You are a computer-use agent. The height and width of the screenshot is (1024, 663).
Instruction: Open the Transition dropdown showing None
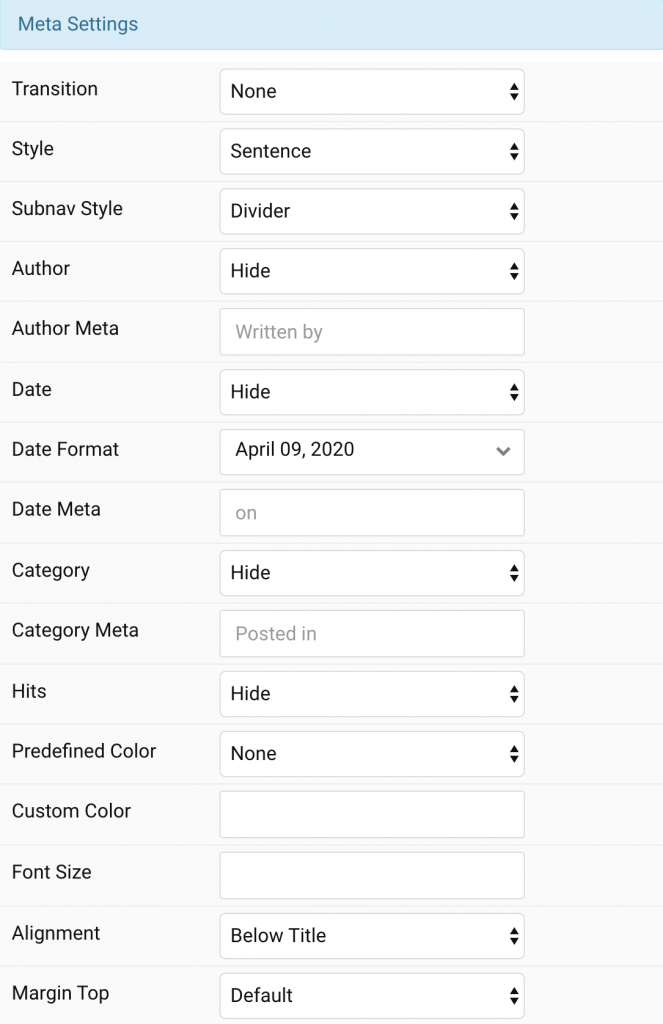point(370,91)
